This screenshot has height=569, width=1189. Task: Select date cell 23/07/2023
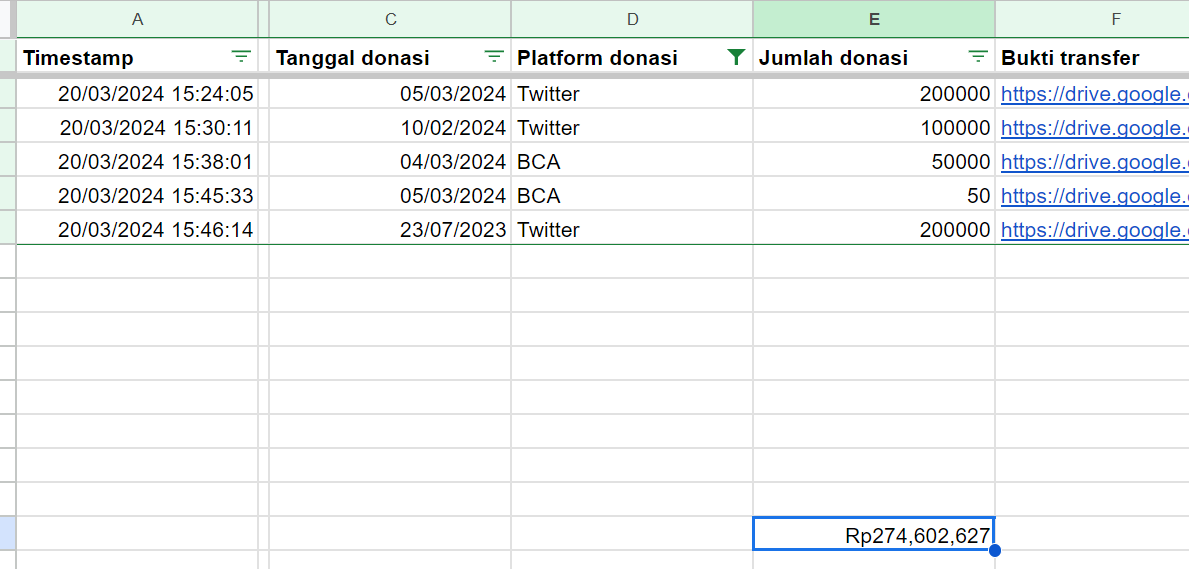(x=391, y=229)
